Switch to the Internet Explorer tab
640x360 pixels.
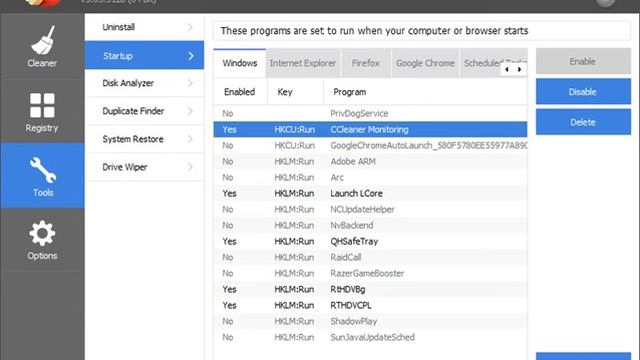click(x=303, y=63)
